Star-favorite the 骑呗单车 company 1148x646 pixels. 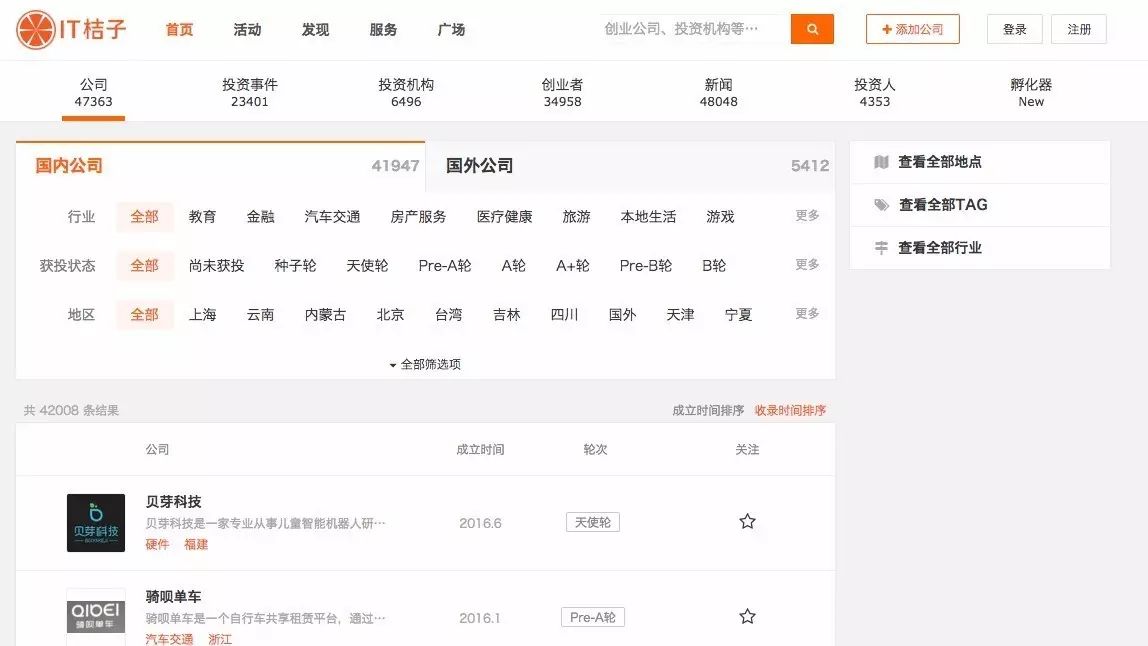(x=747, y=617)
